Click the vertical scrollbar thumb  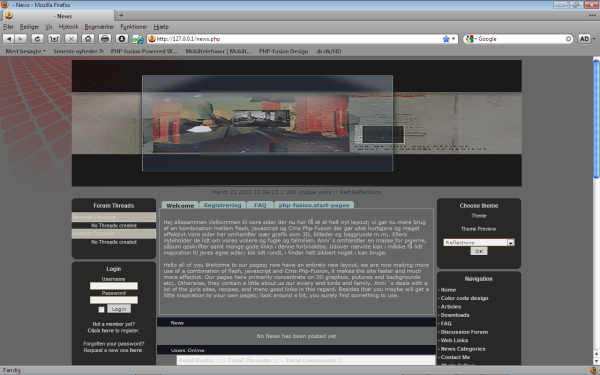tap(596, 119)
